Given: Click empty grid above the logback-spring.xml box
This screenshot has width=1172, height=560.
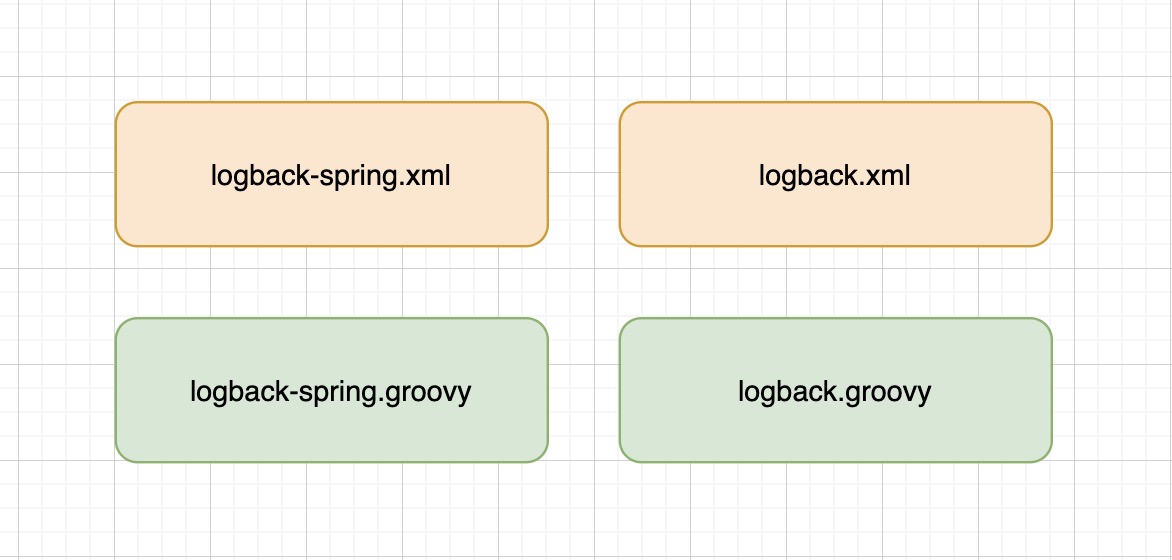Looking at the screenshot, I should coord(332,51).
